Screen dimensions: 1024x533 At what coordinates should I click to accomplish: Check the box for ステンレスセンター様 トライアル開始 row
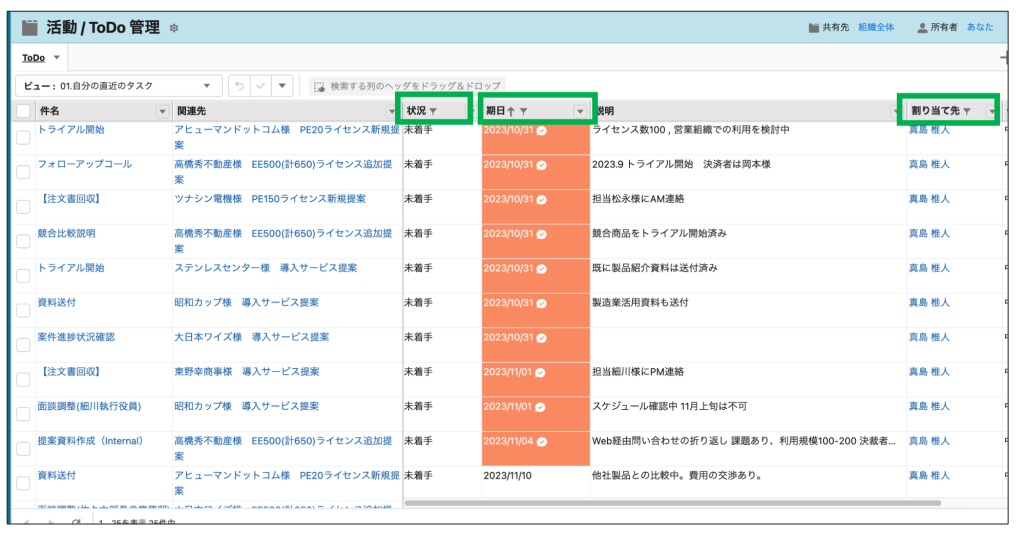pos(24,276)
